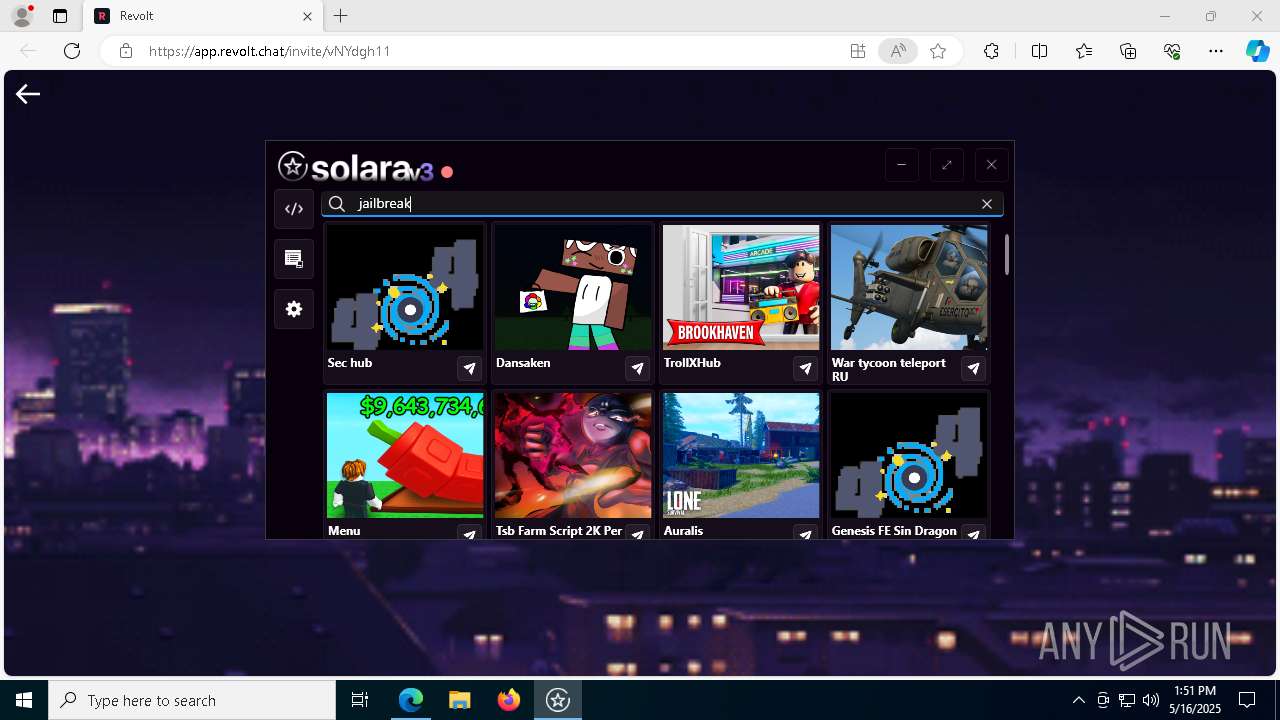View site information lock icon
Image resolution: width=1280 pixels, height=720 pixels.
point(126,51)
